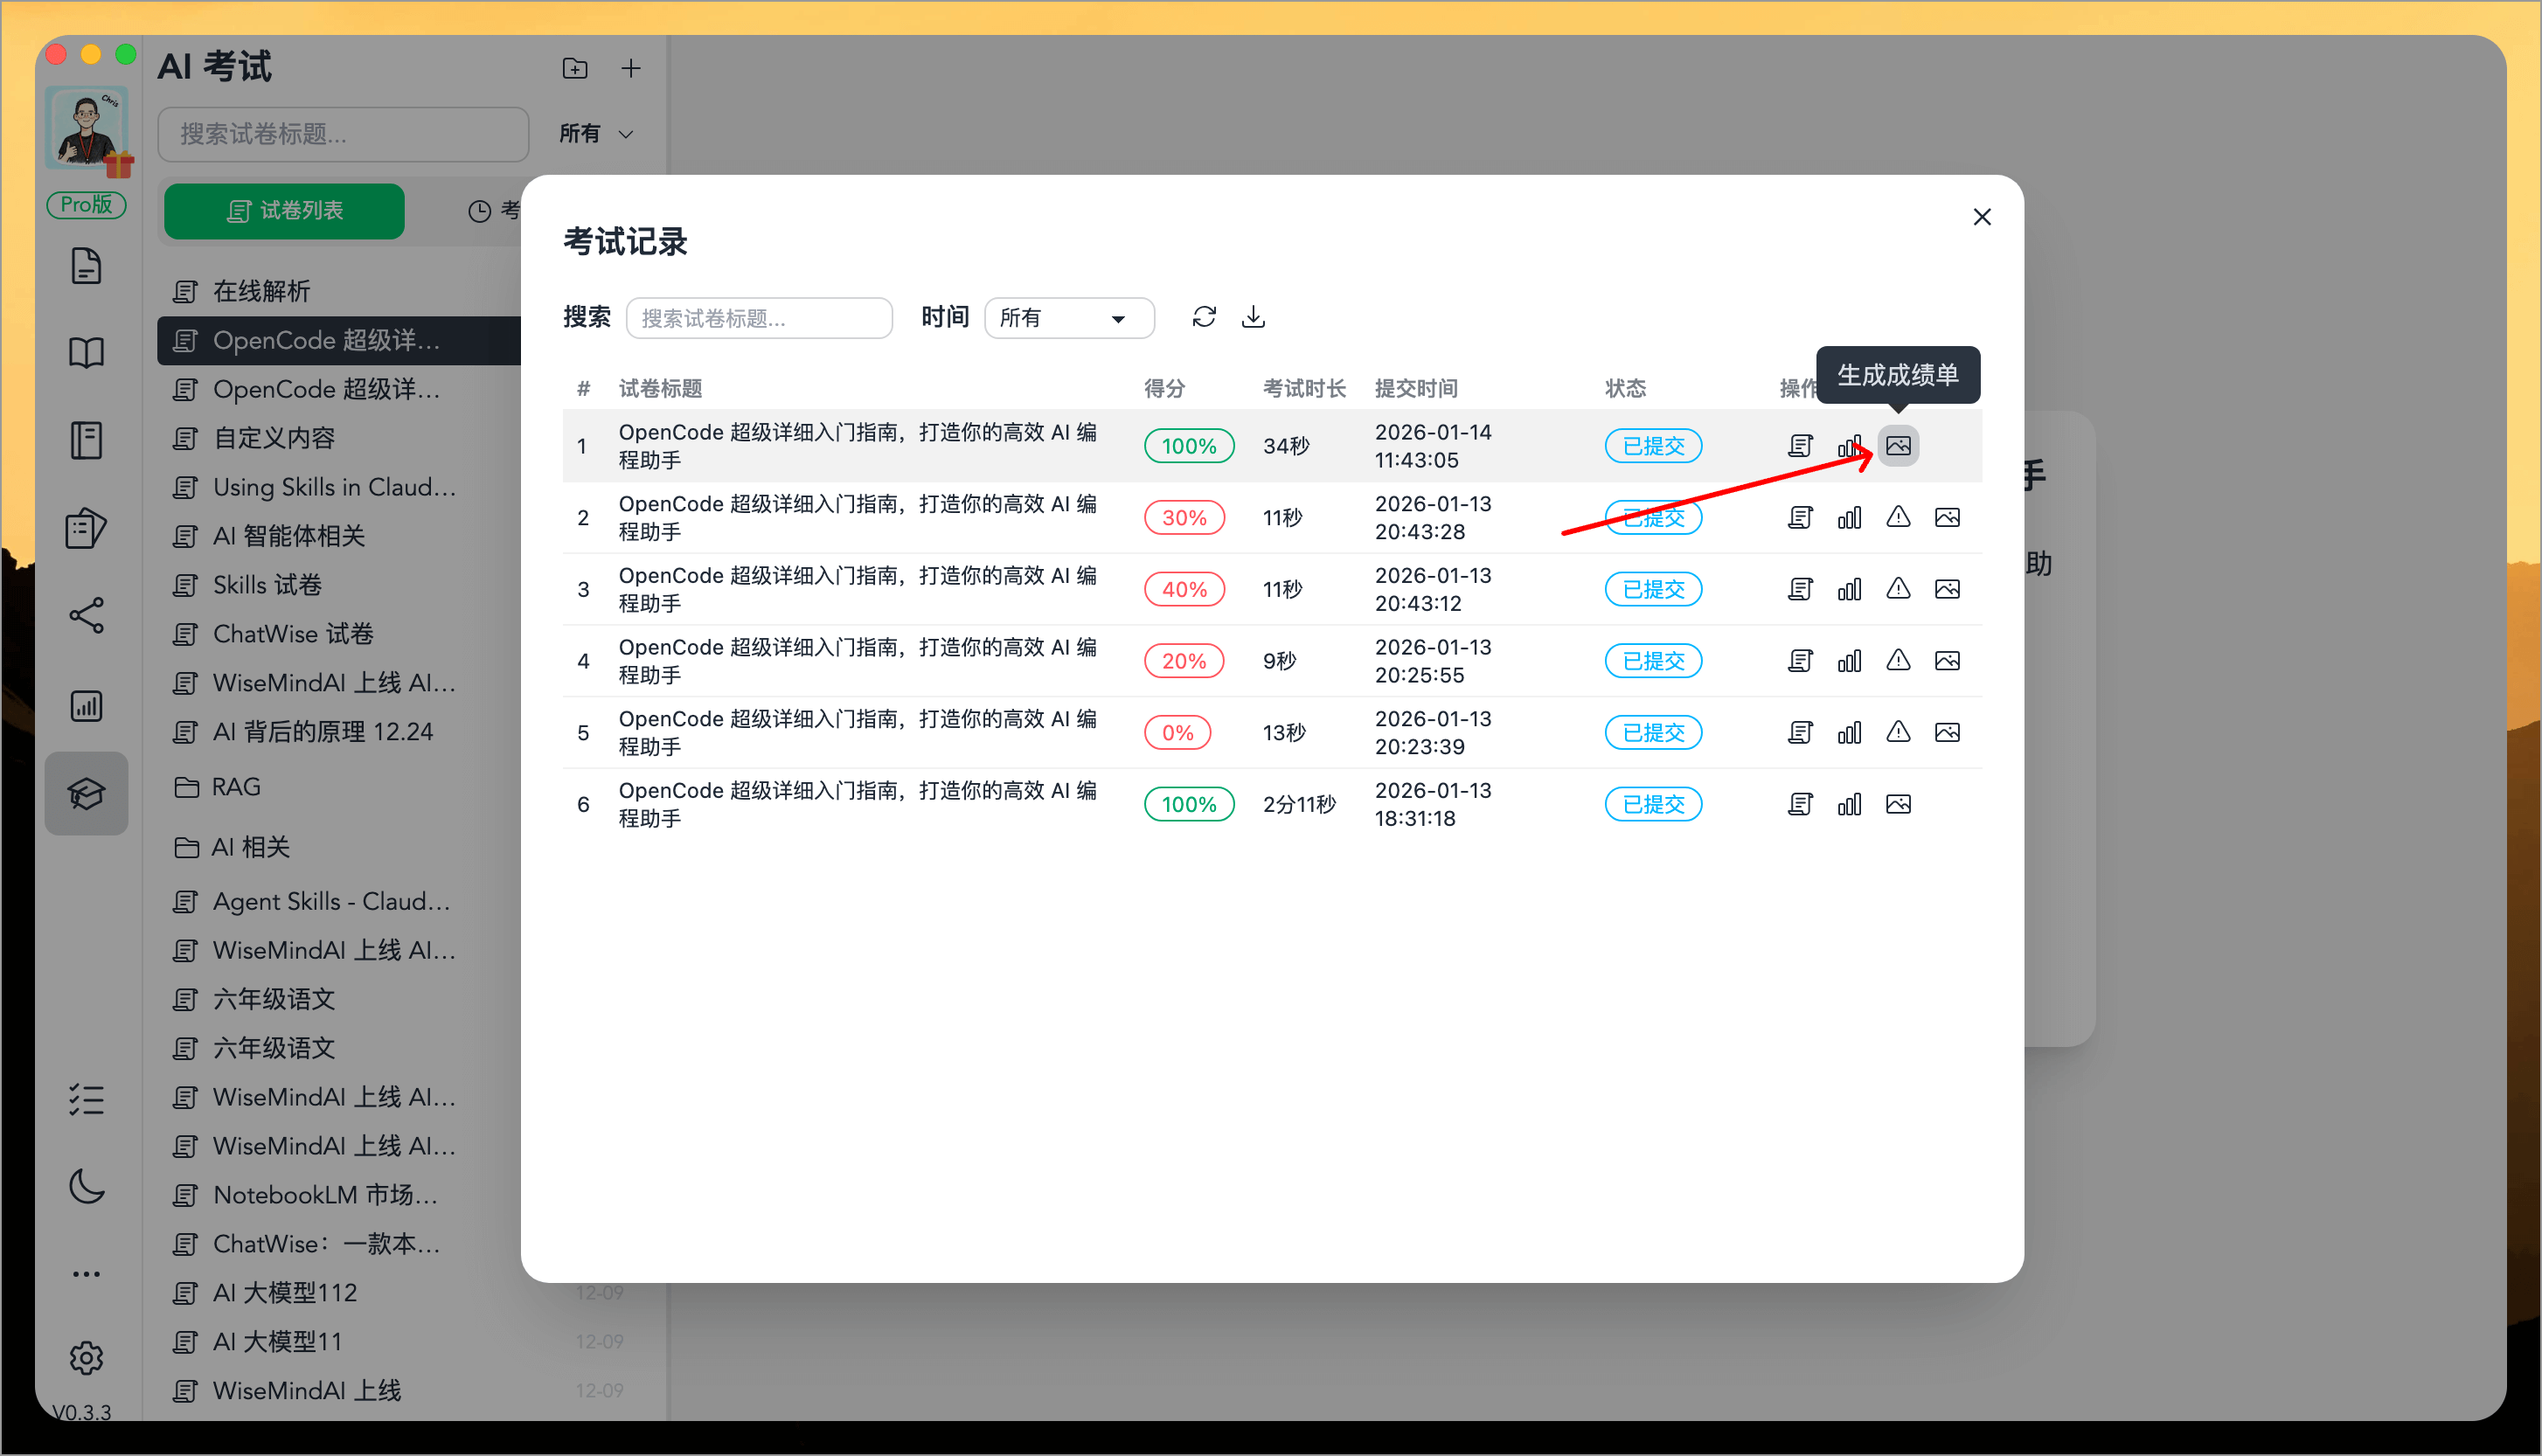The image size is (2542, 1456).
Task: Click the generate scorecard icon in row 1
Action: point(1897,446)
